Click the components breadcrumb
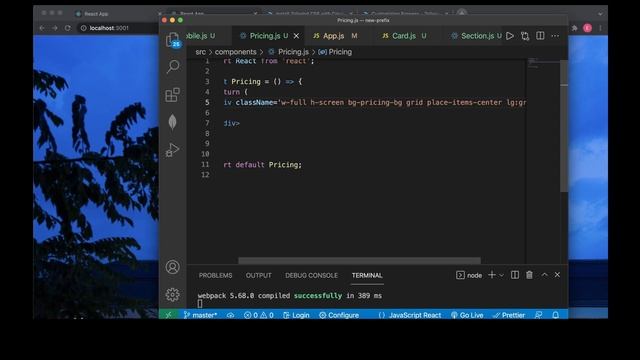Viewport: 640px width, 360px height. tap(236, 52)
